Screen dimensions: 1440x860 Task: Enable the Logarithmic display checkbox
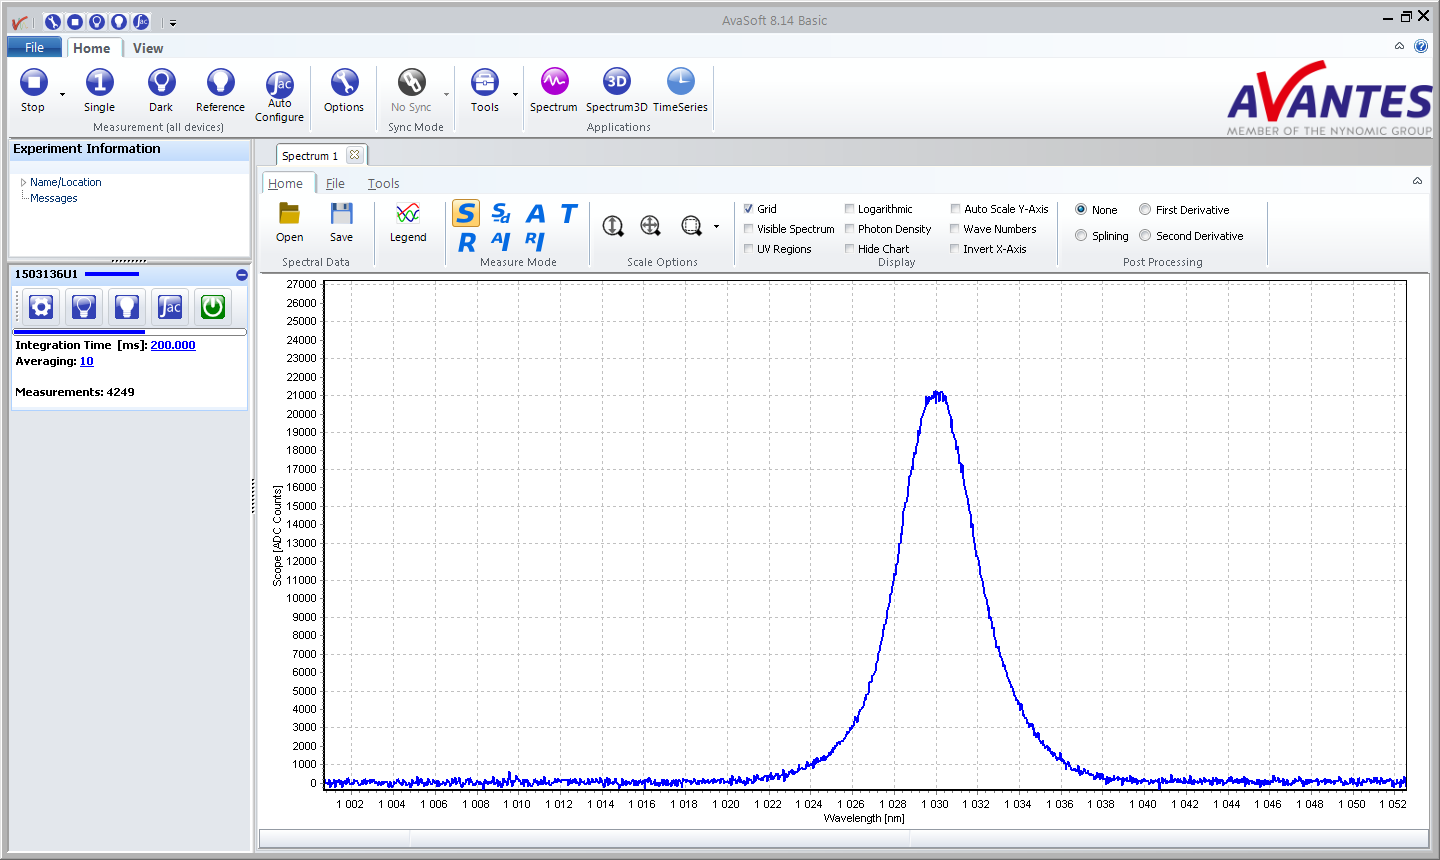[850, 209]
